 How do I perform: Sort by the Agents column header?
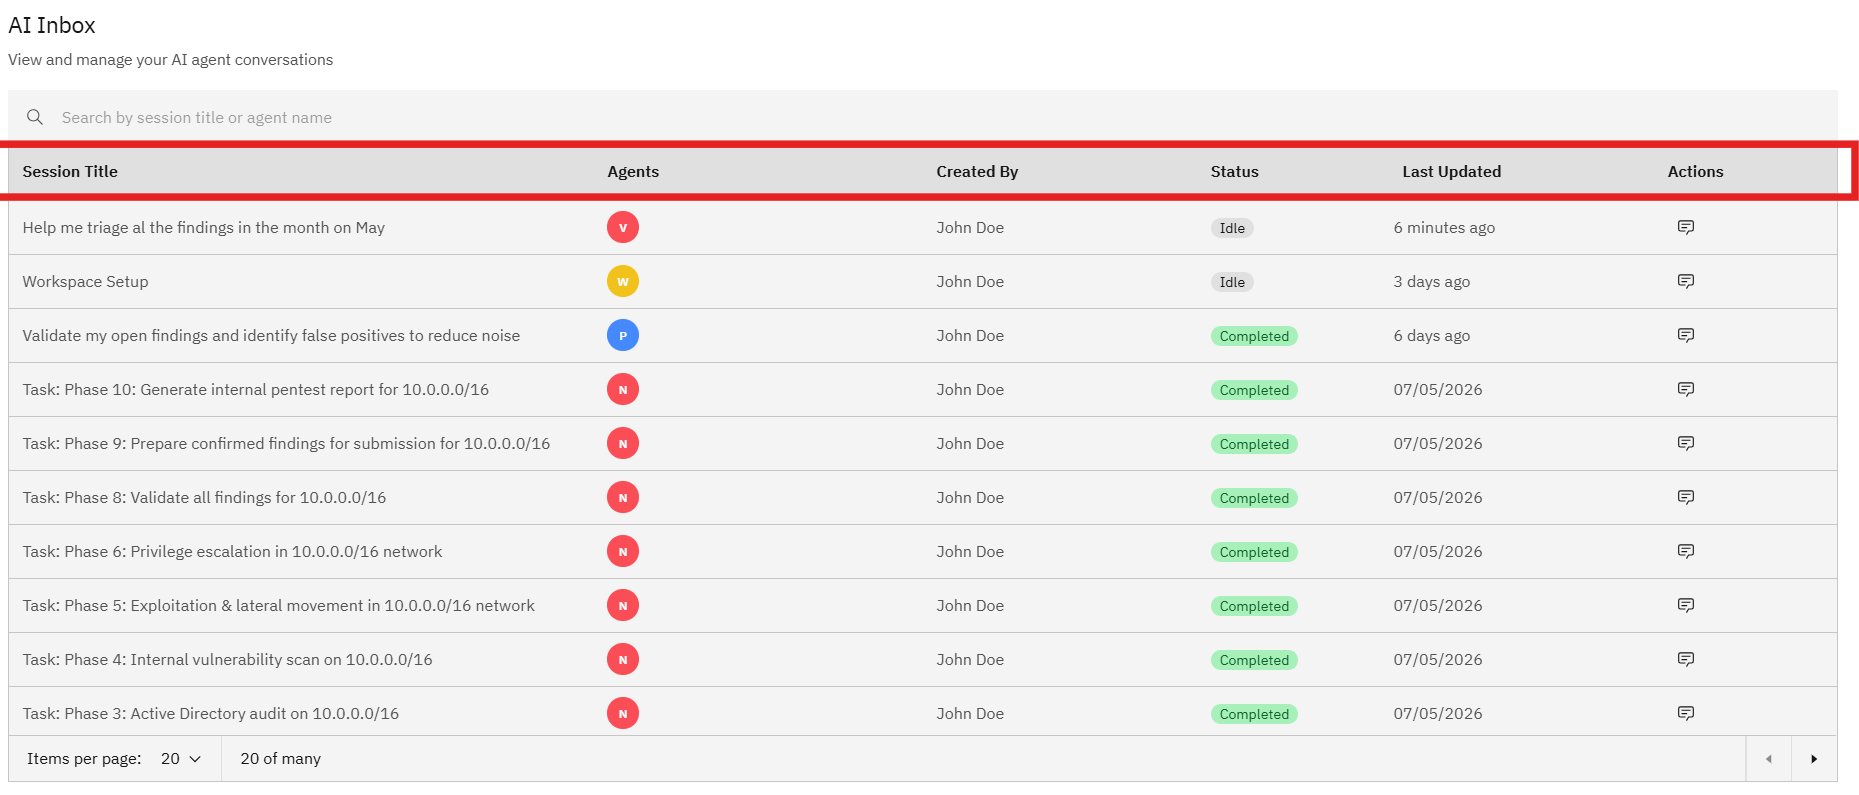coord(633,171)
